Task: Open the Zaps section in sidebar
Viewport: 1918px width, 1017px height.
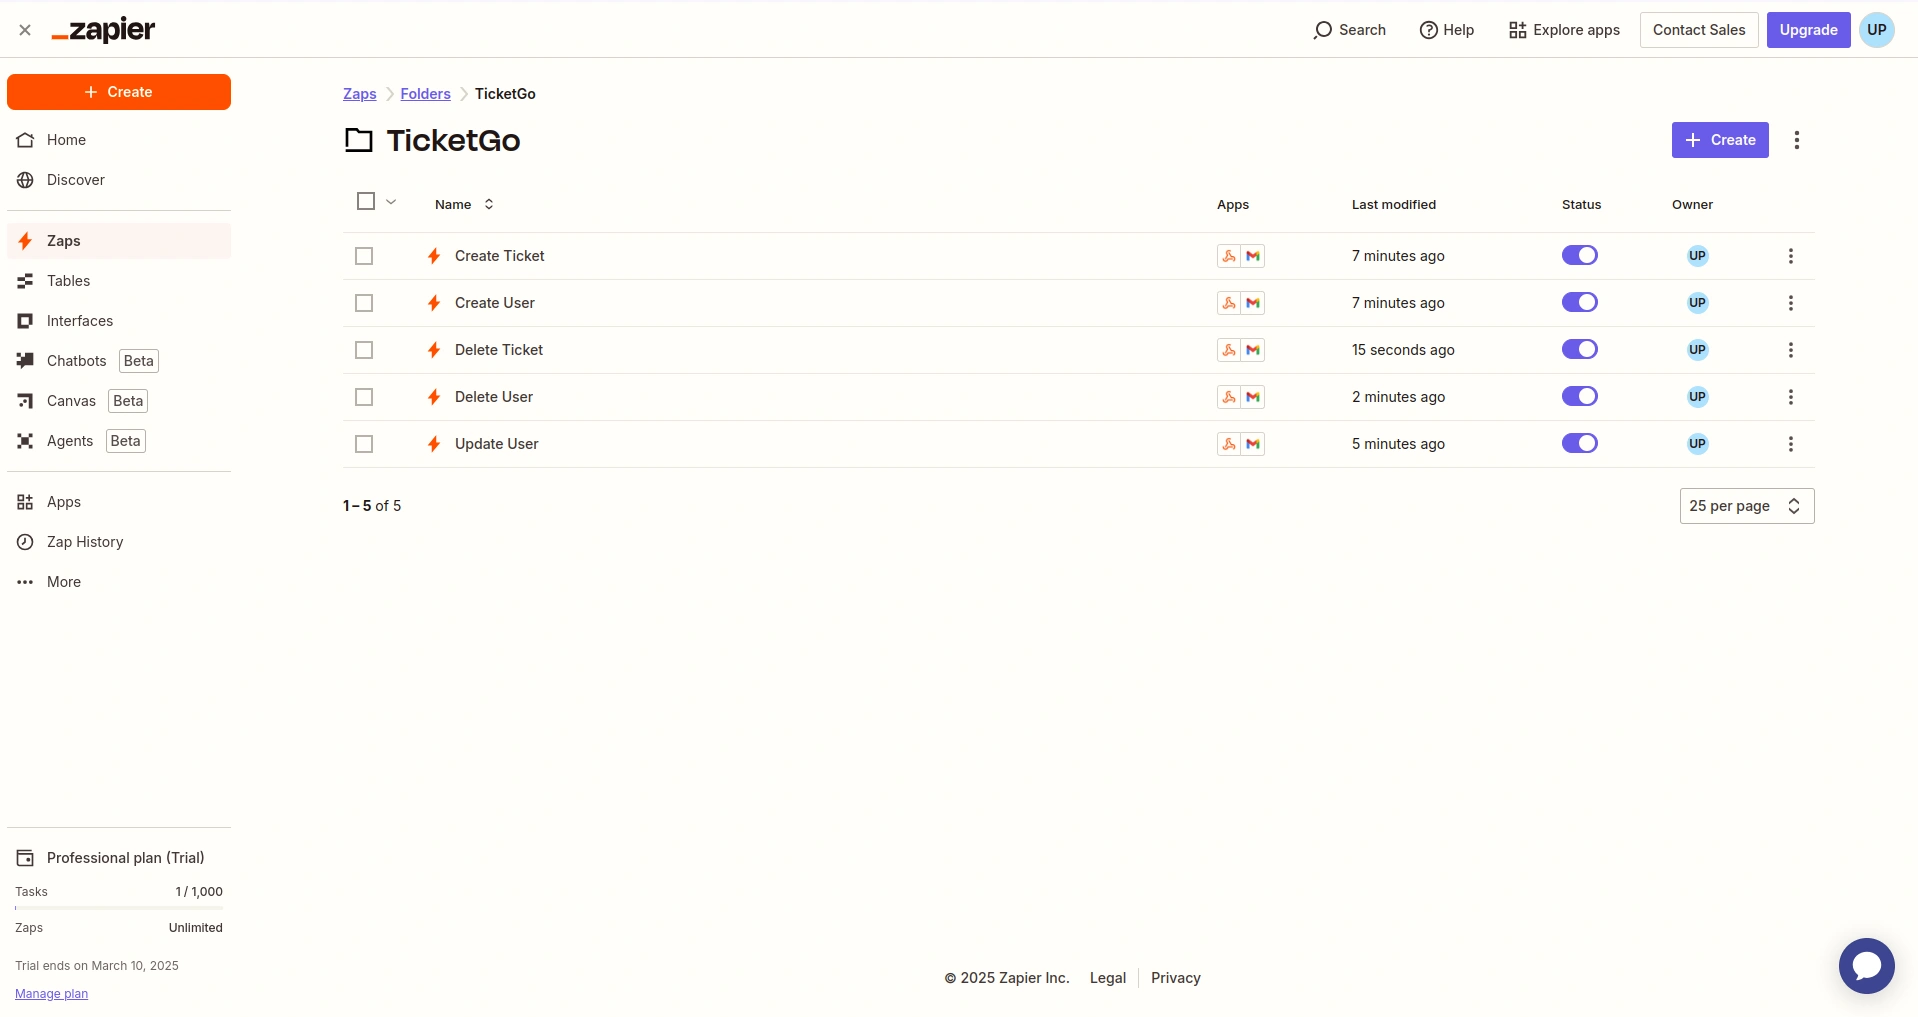Action: 64,240
